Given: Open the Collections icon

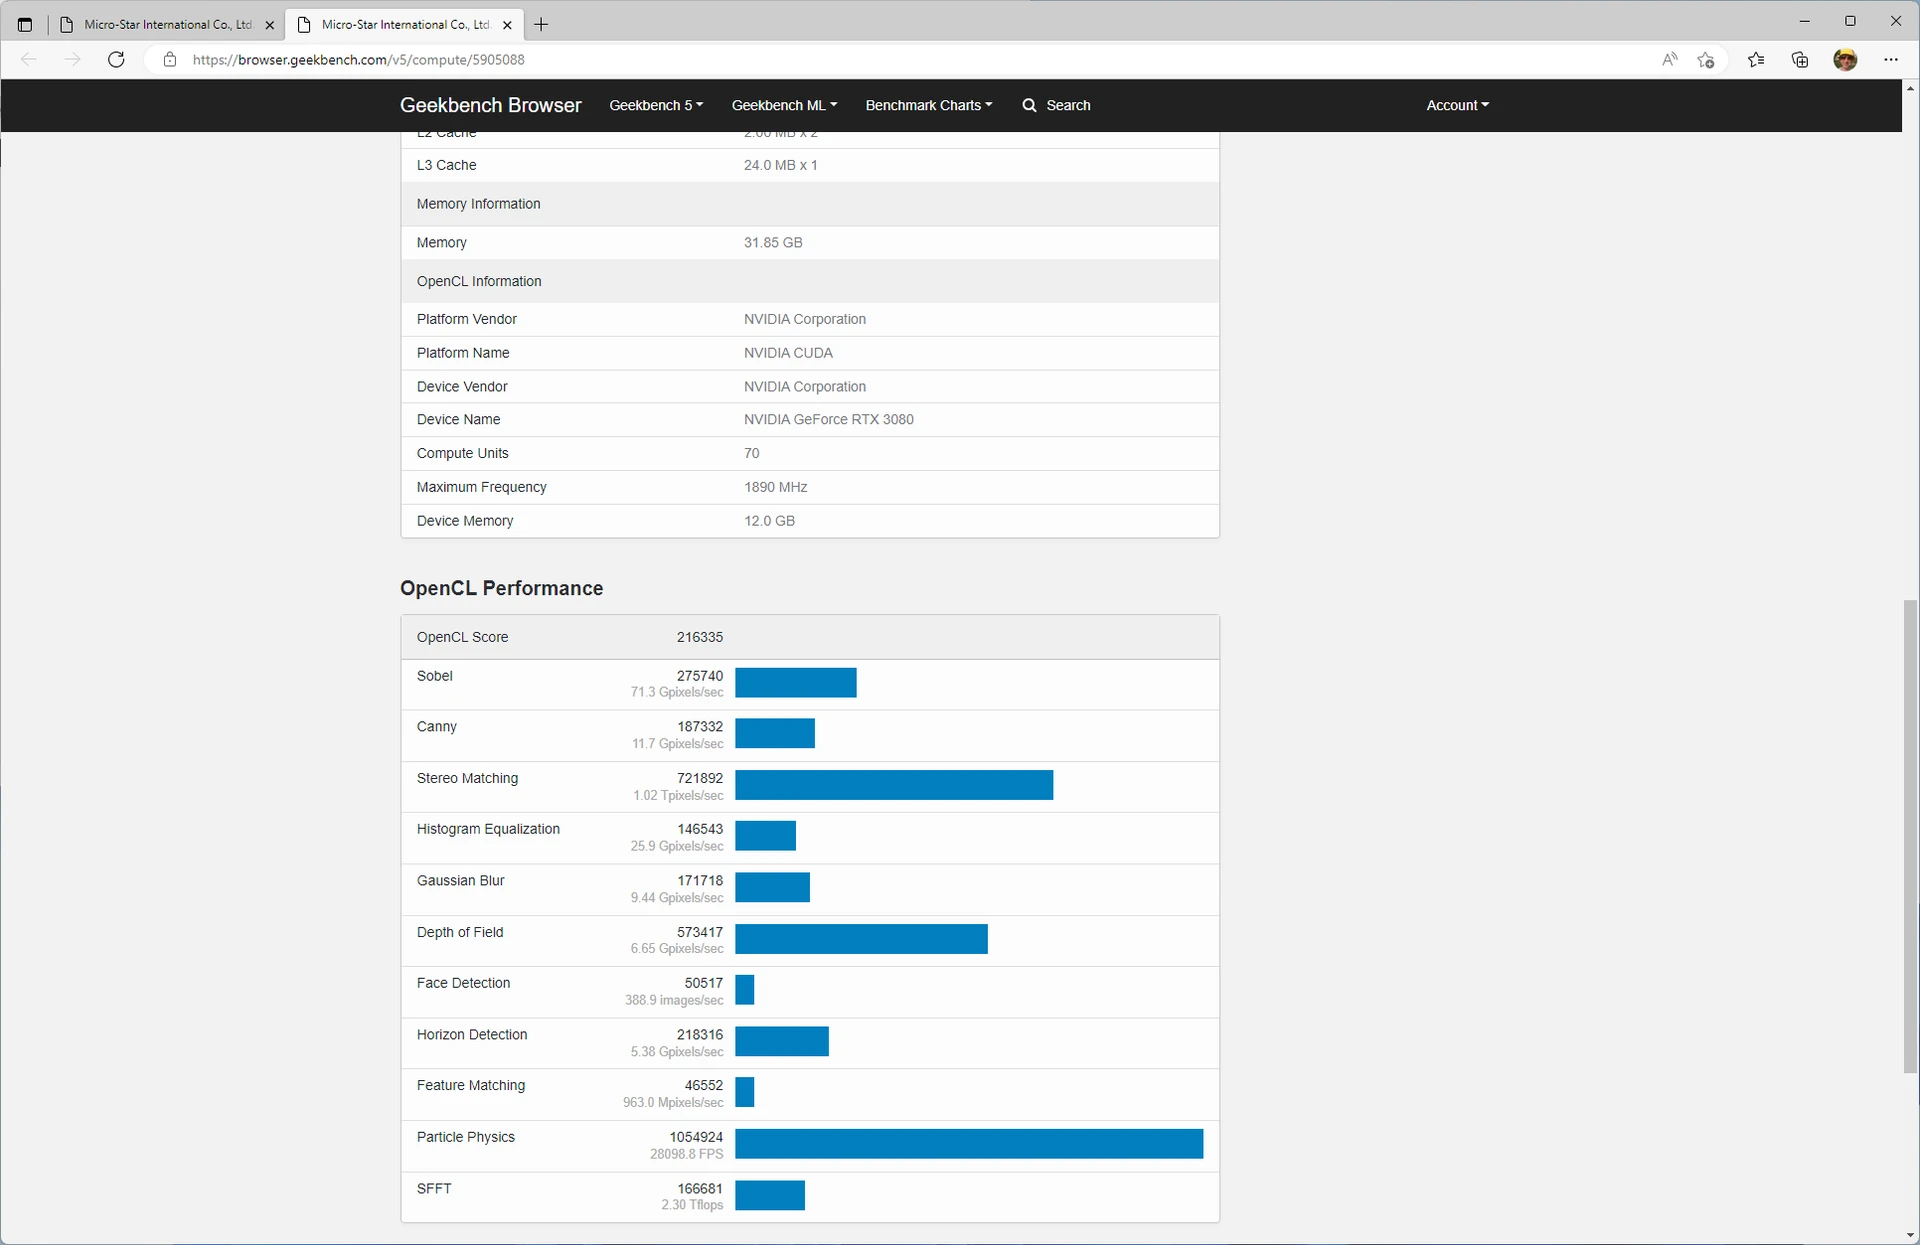Looking at the screenshot, I should click(1800, 60).
